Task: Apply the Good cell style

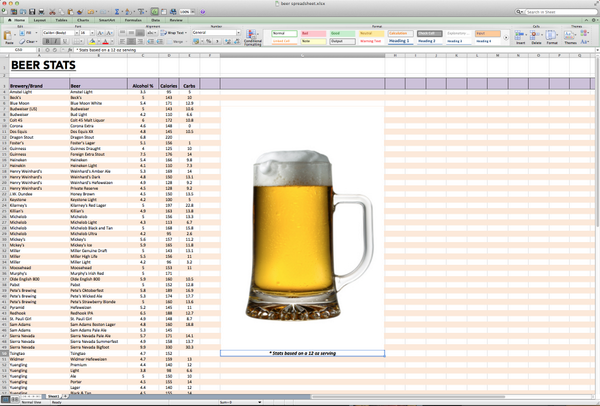Action: point(342,34)
